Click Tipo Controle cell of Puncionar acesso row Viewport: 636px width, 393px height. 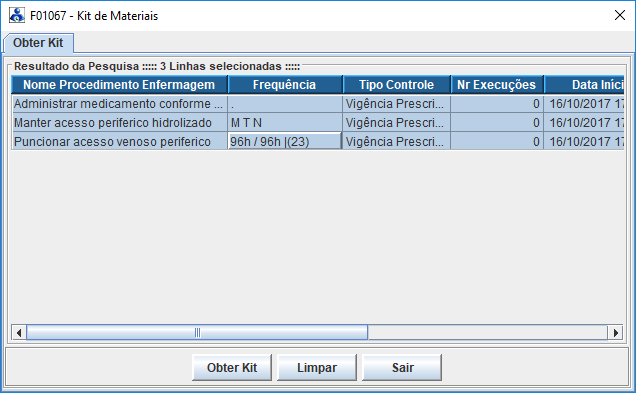point(397,142)
